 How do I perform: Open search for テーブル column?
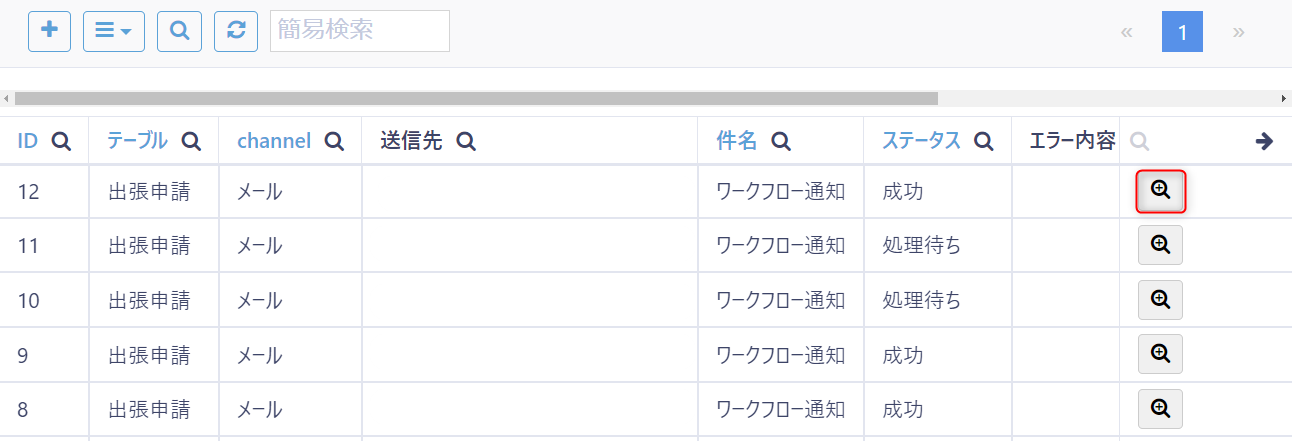[191, 142]
